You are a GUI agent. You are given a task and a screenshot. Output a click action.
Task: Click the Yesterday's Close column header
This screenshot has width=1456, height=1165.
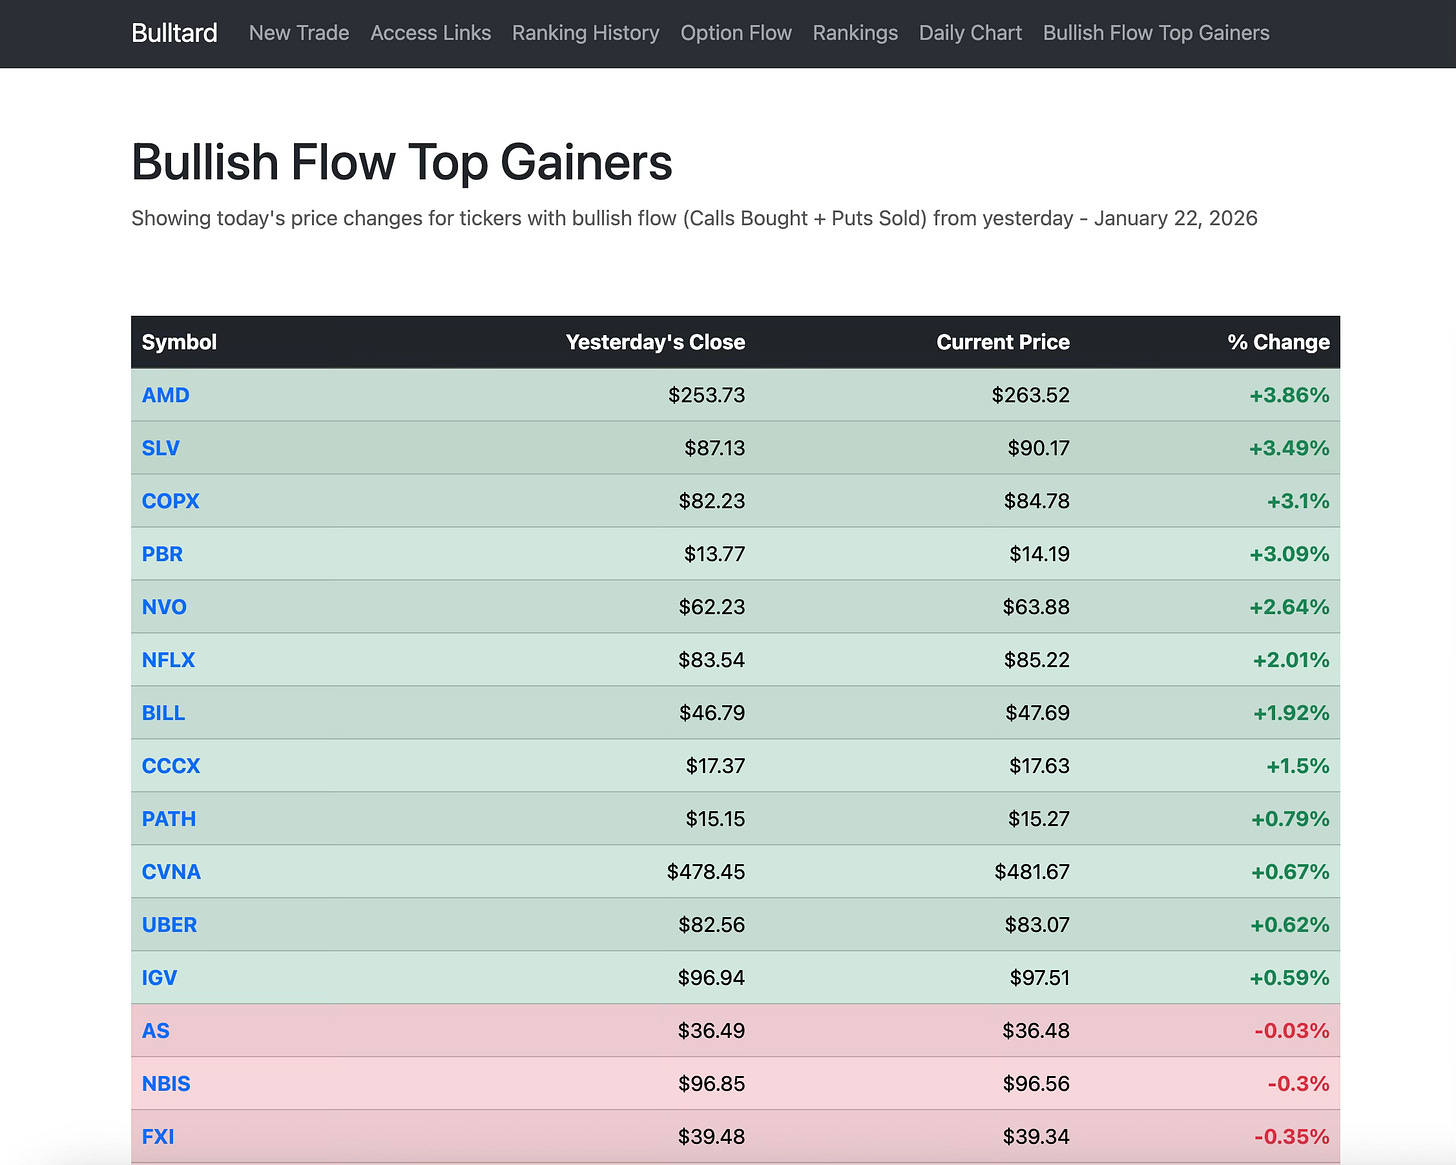tap(655, 342)
